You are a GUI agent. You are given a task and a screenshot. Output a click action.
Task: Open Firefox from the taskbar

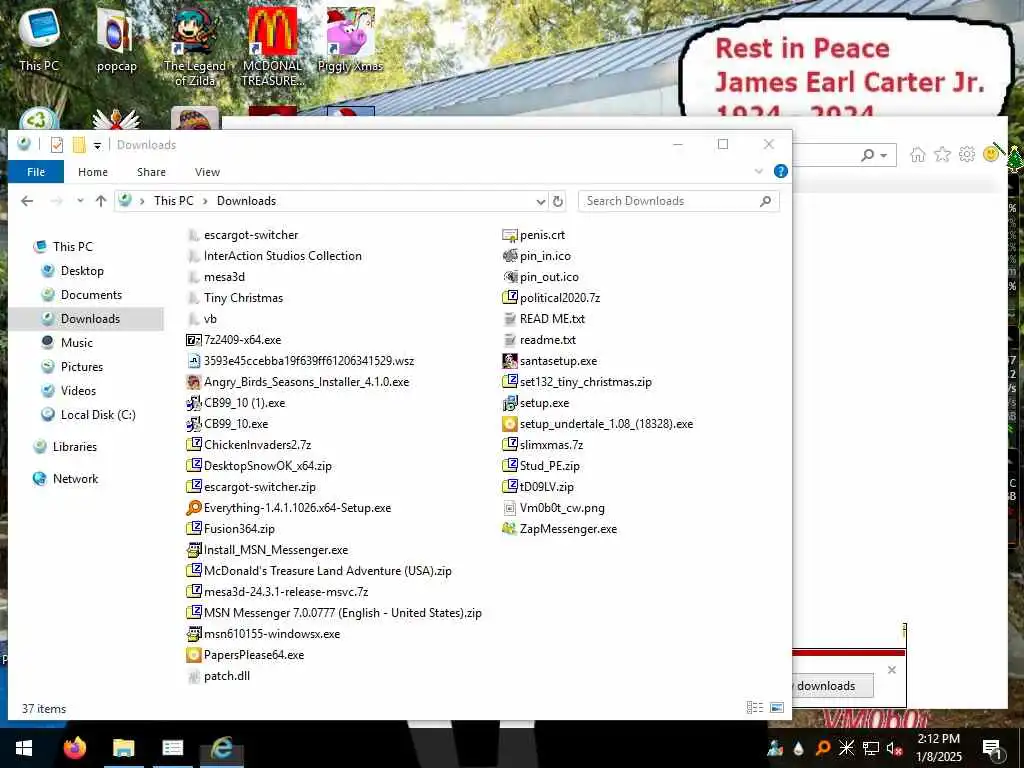coord(74,748)
